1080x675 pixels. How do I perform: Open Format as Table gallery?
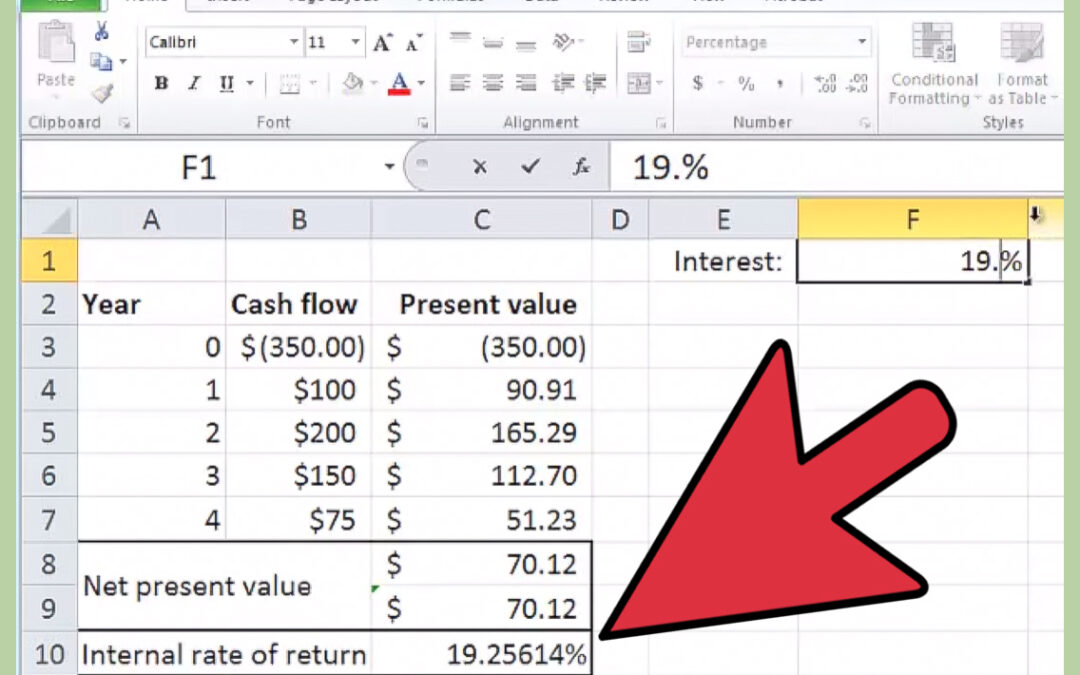click(1022, 65)
